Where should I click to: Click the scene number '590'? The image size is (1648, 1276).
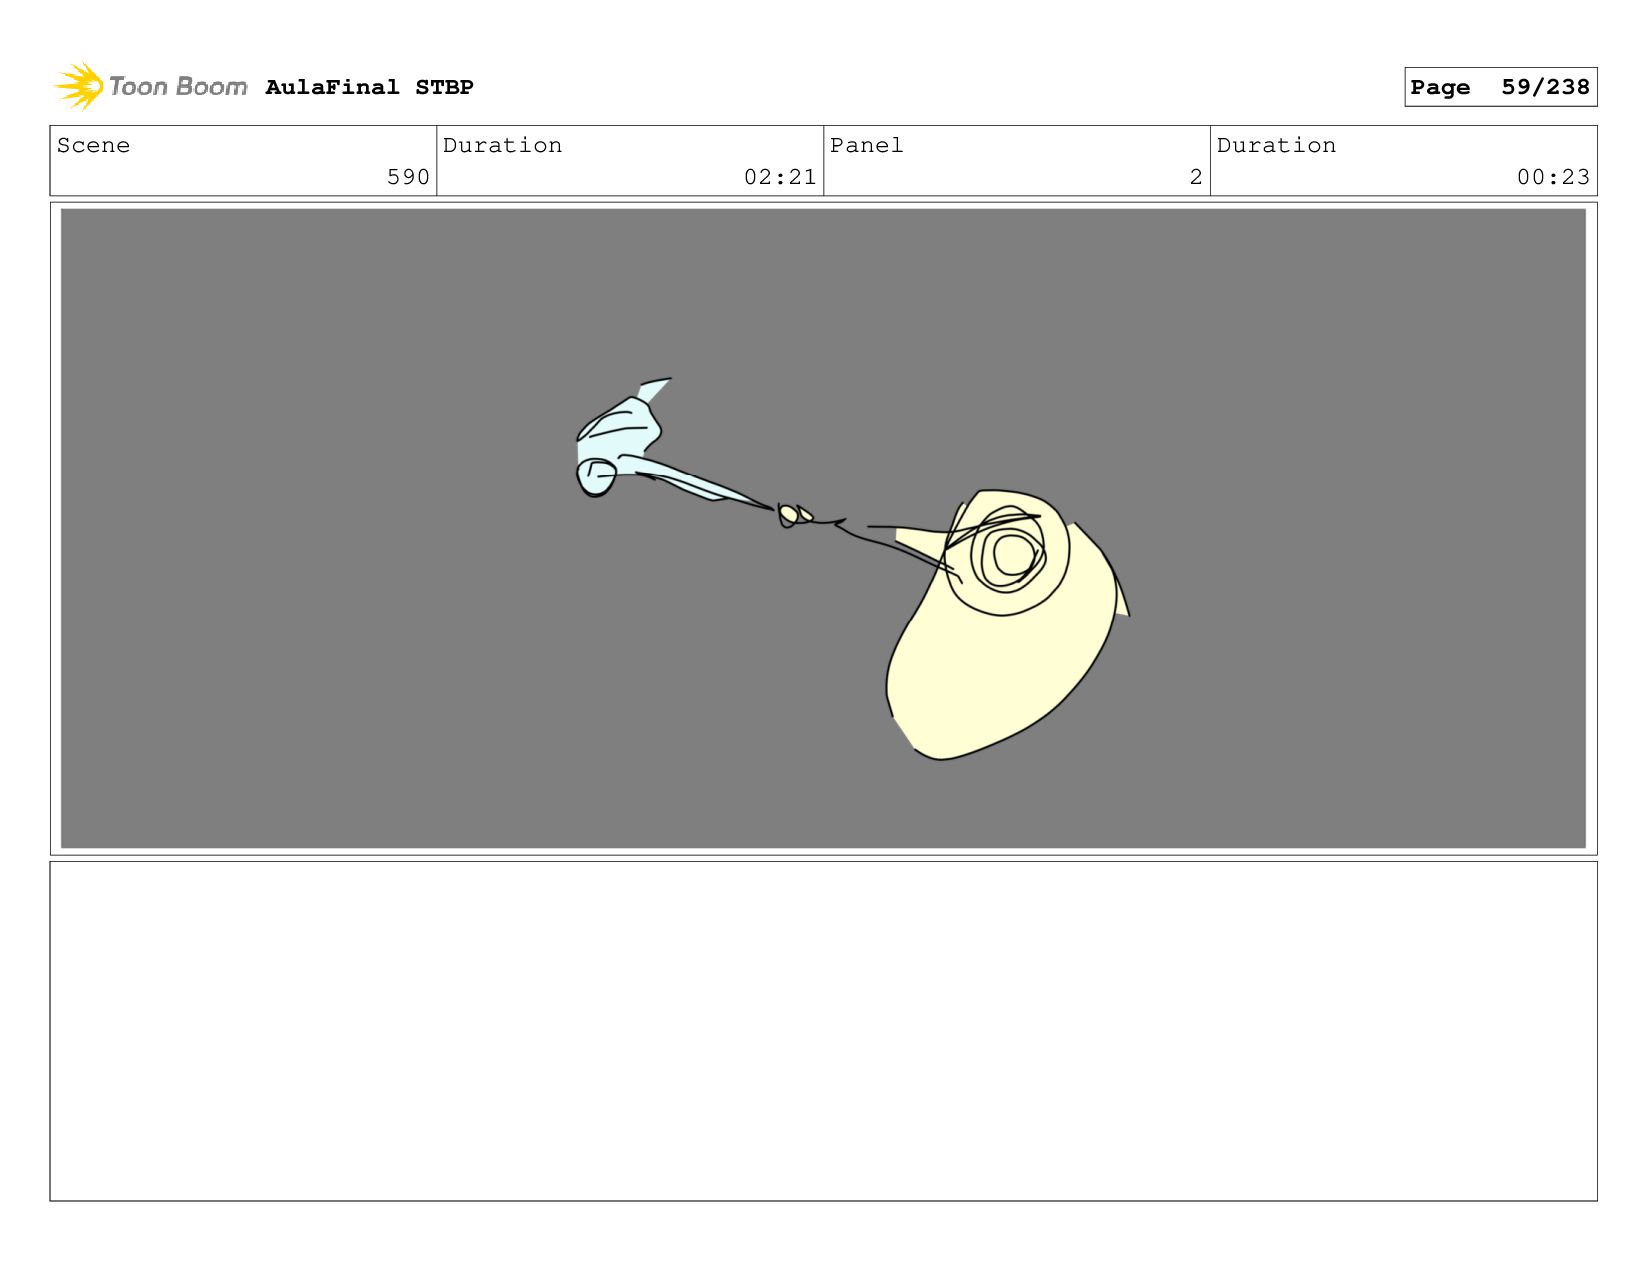408,177
